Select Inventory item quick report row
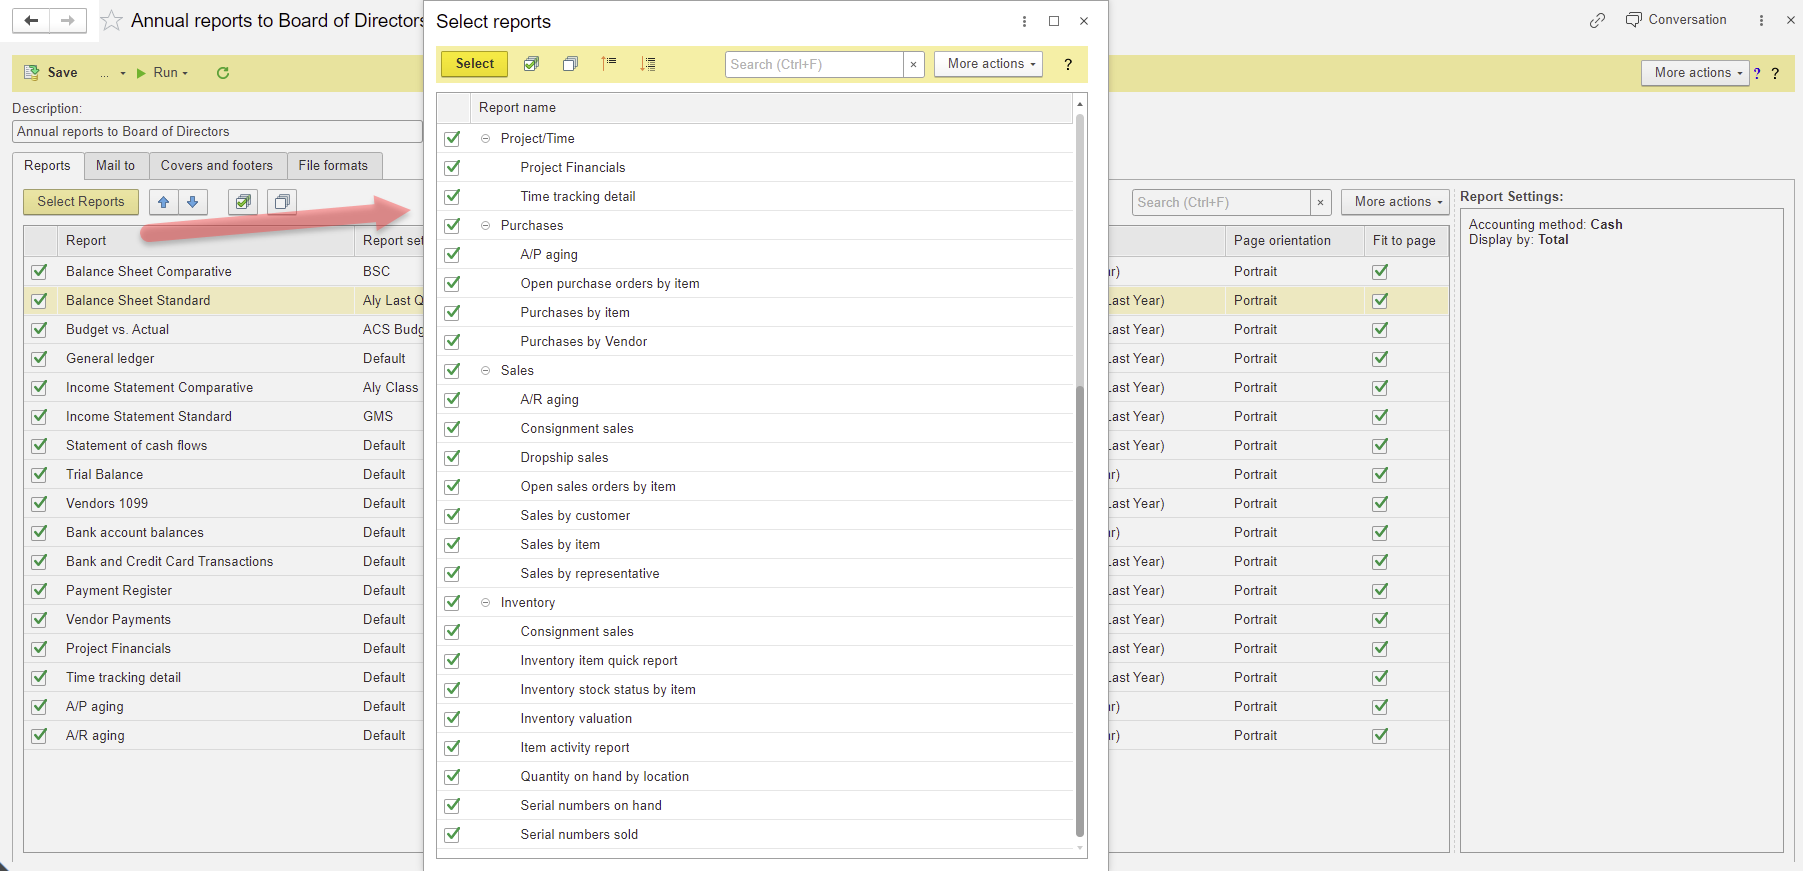This screenshot has height=871, width=1803. pos(755,660)
